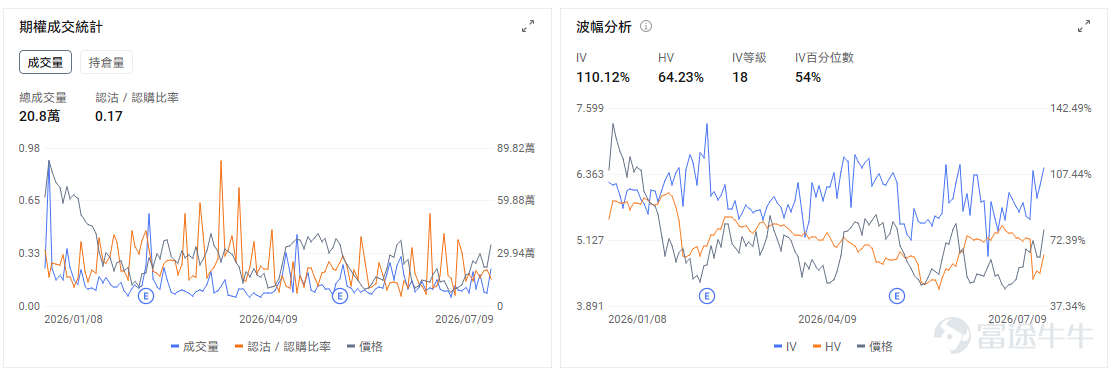Screen dimensions: 1114x372
Task: Click the IV value 110.12%
Action: (602, 77)
